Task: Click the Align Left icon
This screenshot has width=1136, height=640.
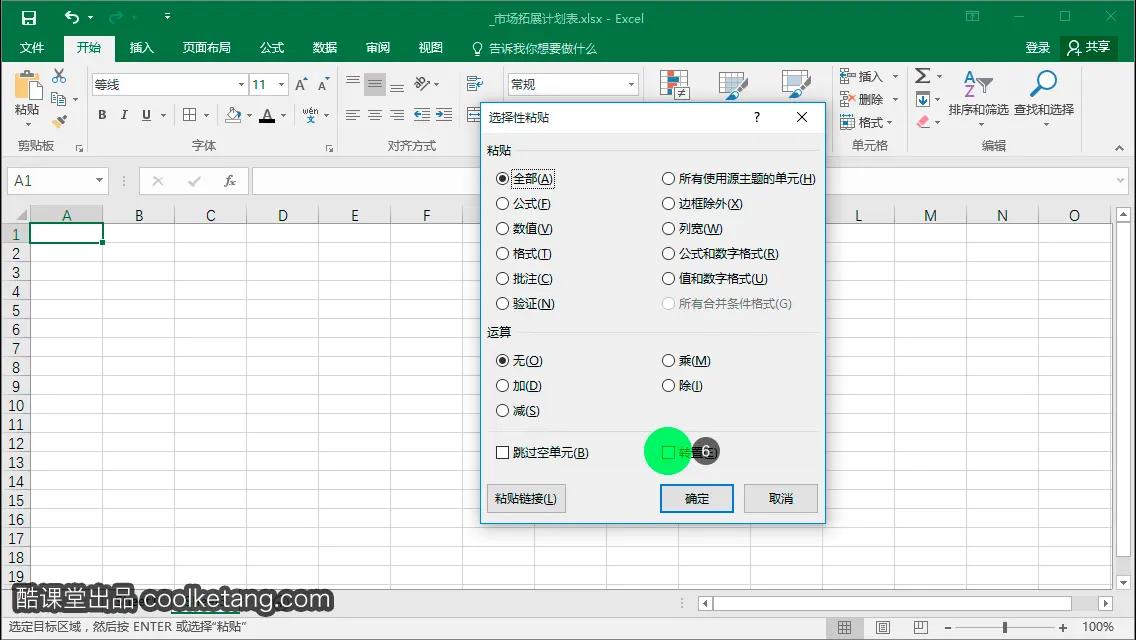Action: pyautogui.click(x=353, y=115)
